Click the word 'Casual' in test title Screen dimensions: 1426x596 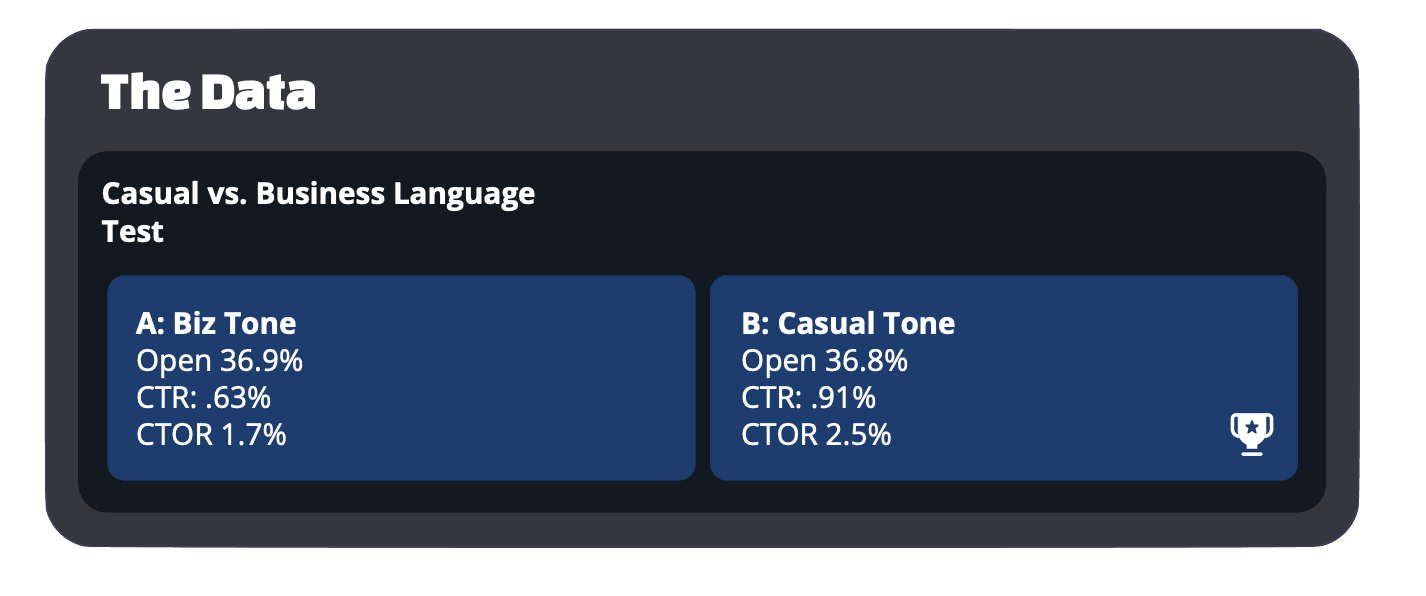pos(150,193)
